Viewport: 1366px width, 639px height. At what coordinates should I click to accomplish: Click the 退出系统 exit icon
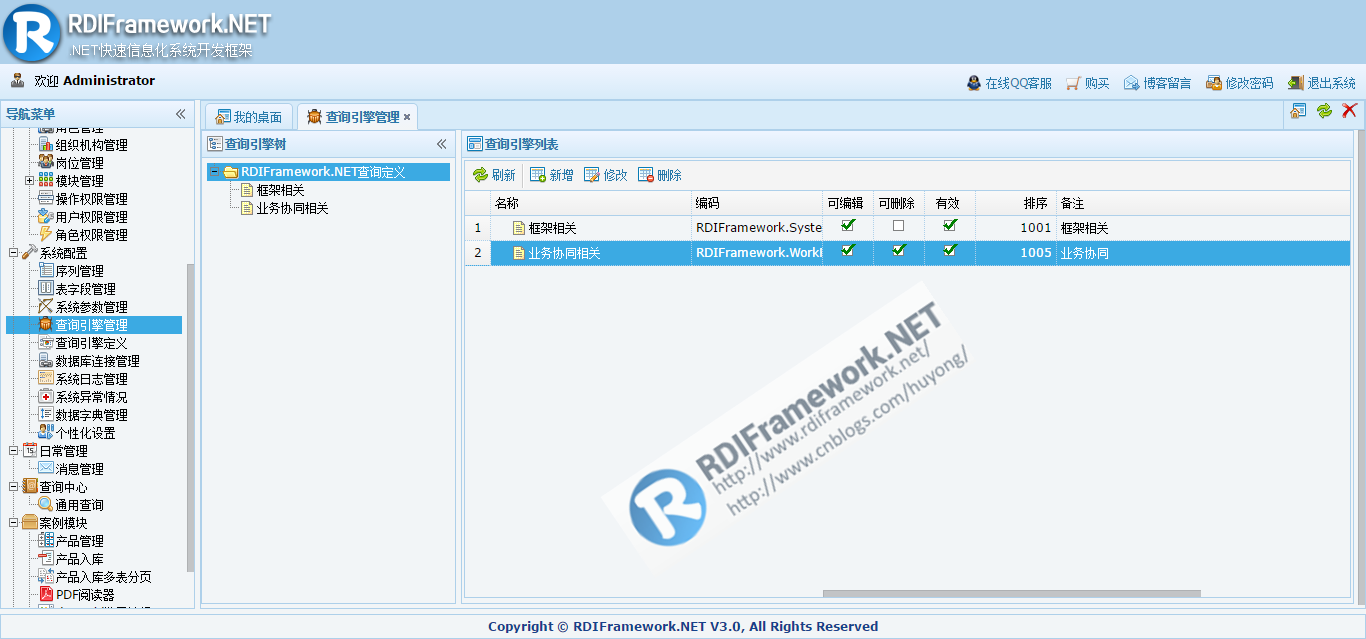pos(1296,83)
